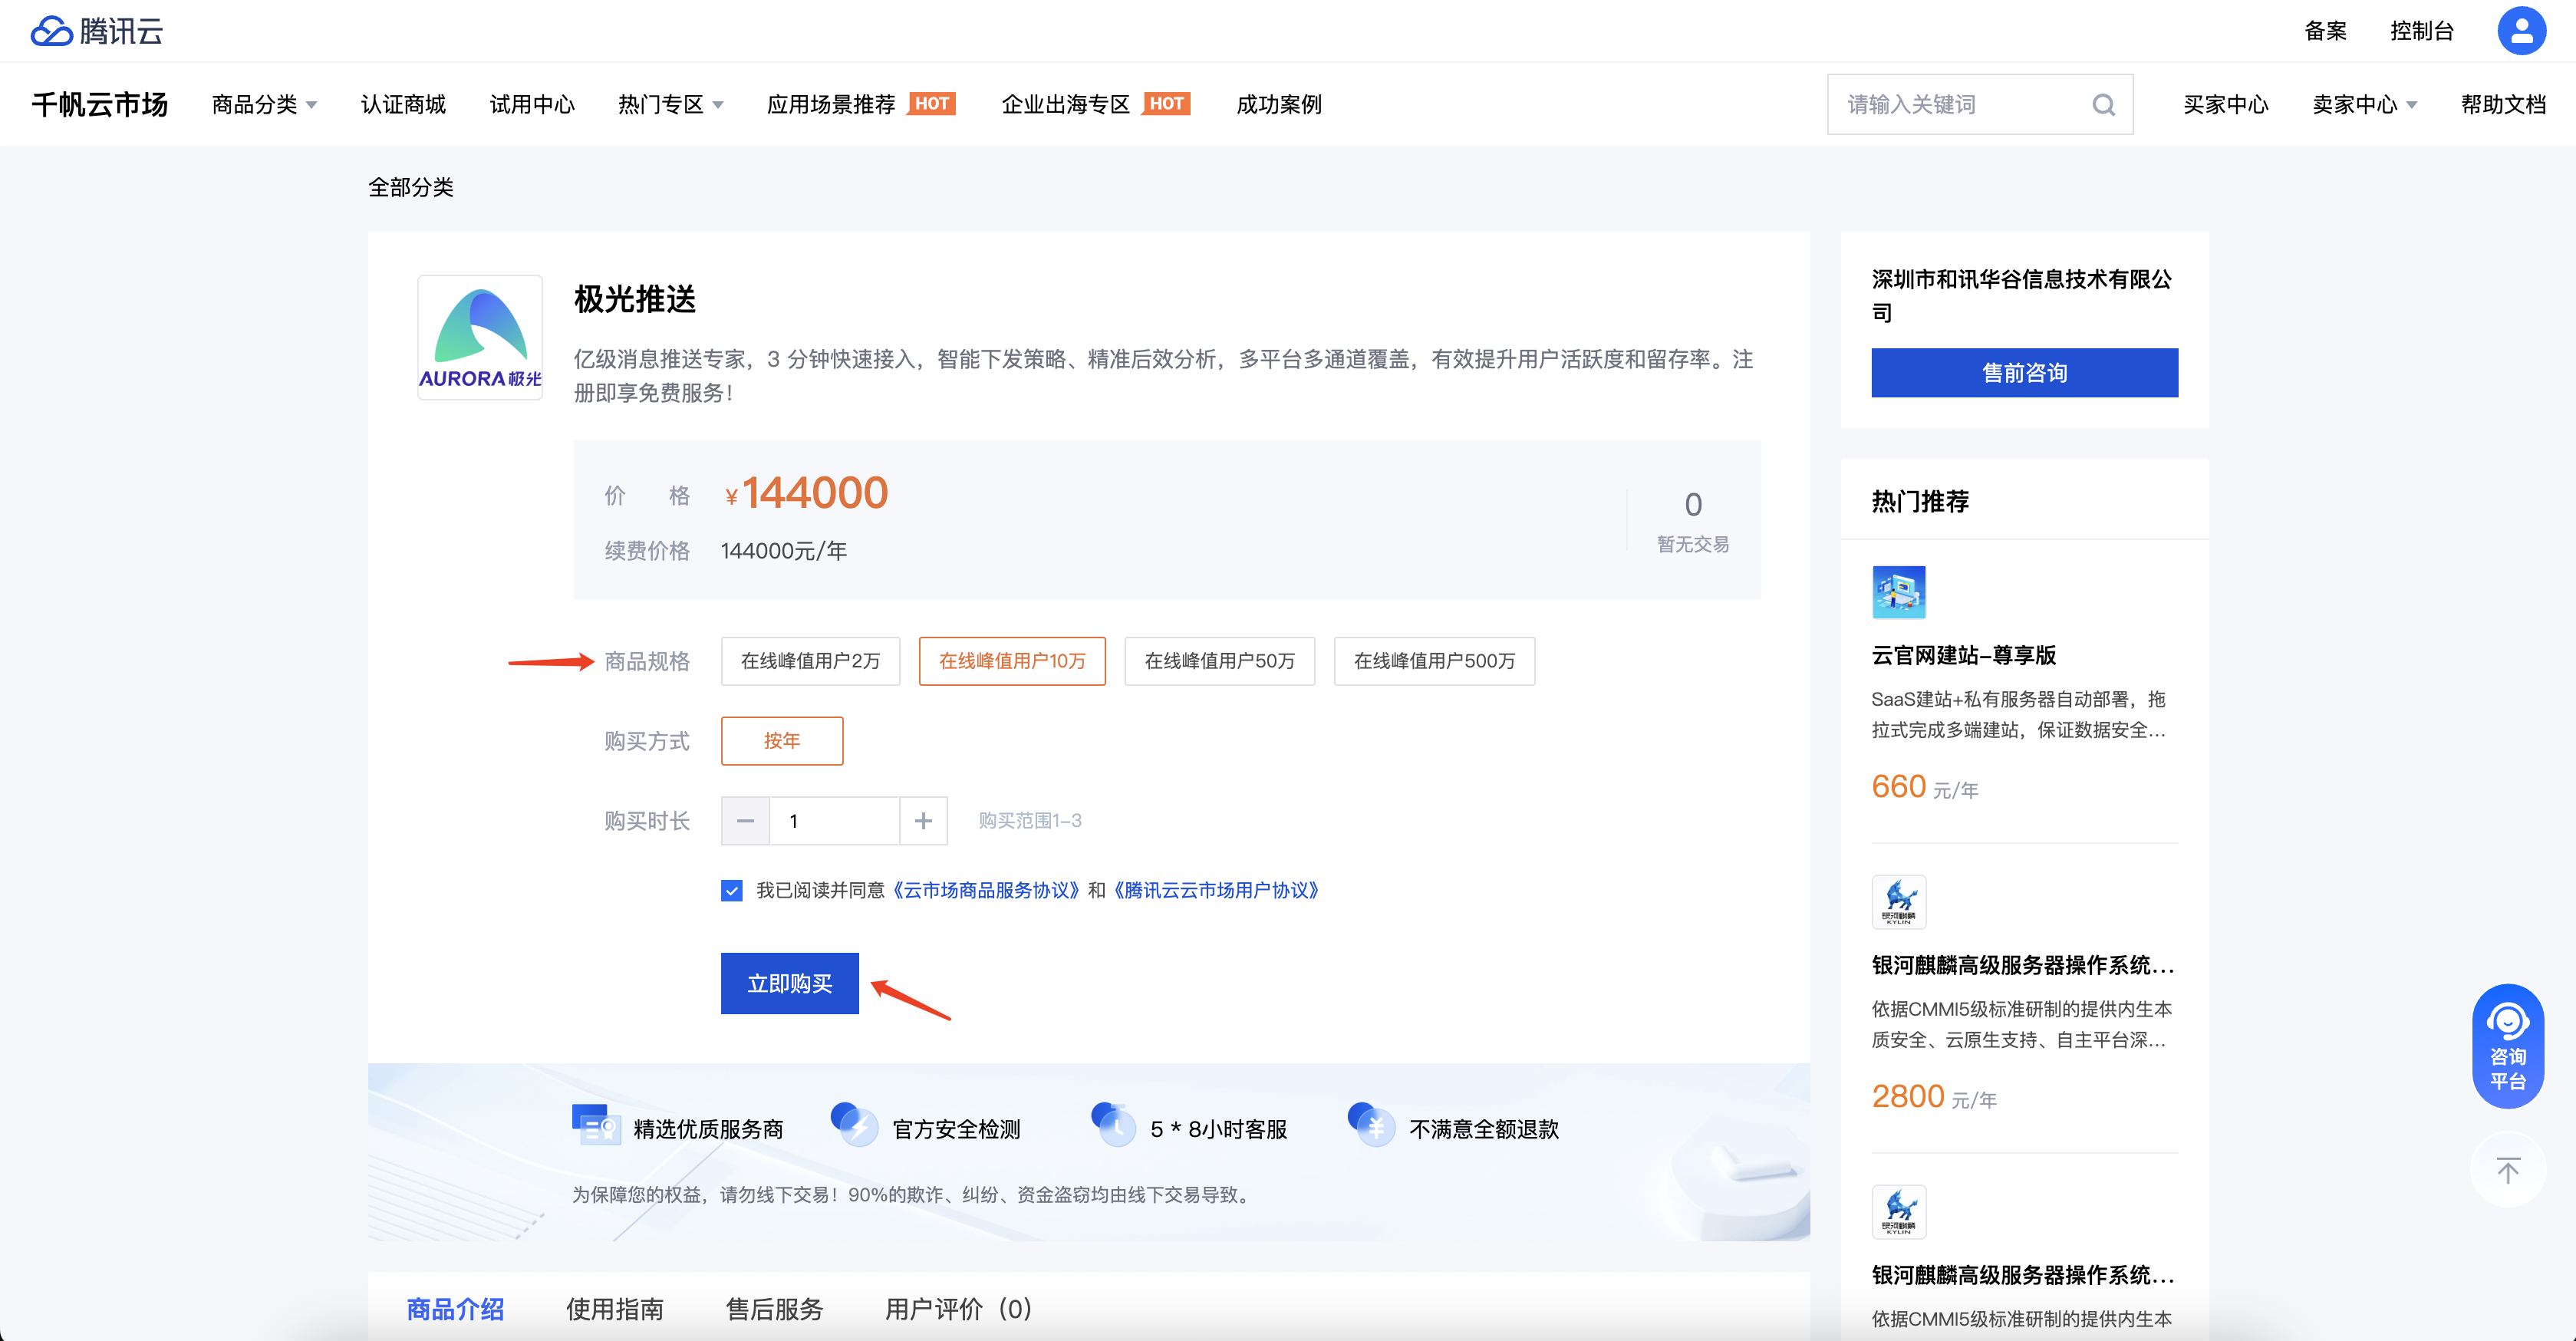2576x1341 pixels.
Task: Click the 售前咨询 button
Action: [x=2025, y=373]
